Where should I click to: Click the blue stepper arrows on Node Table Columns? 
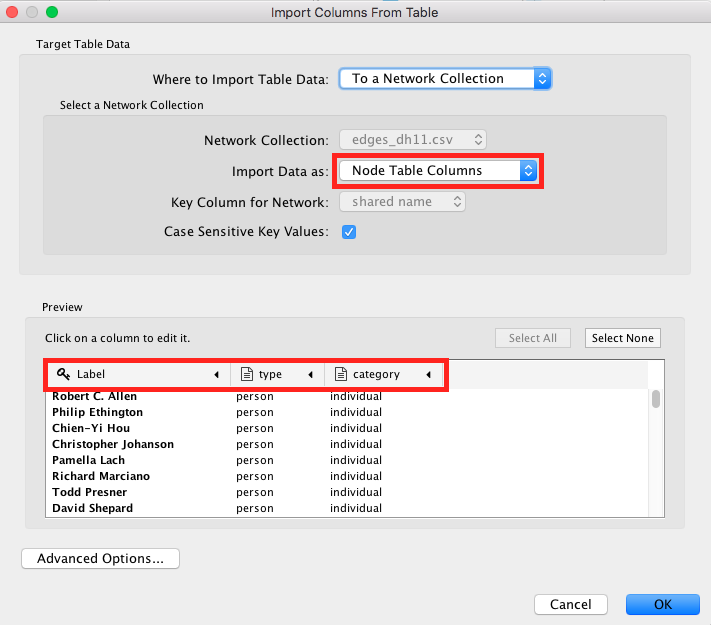(x=528, y=171)
